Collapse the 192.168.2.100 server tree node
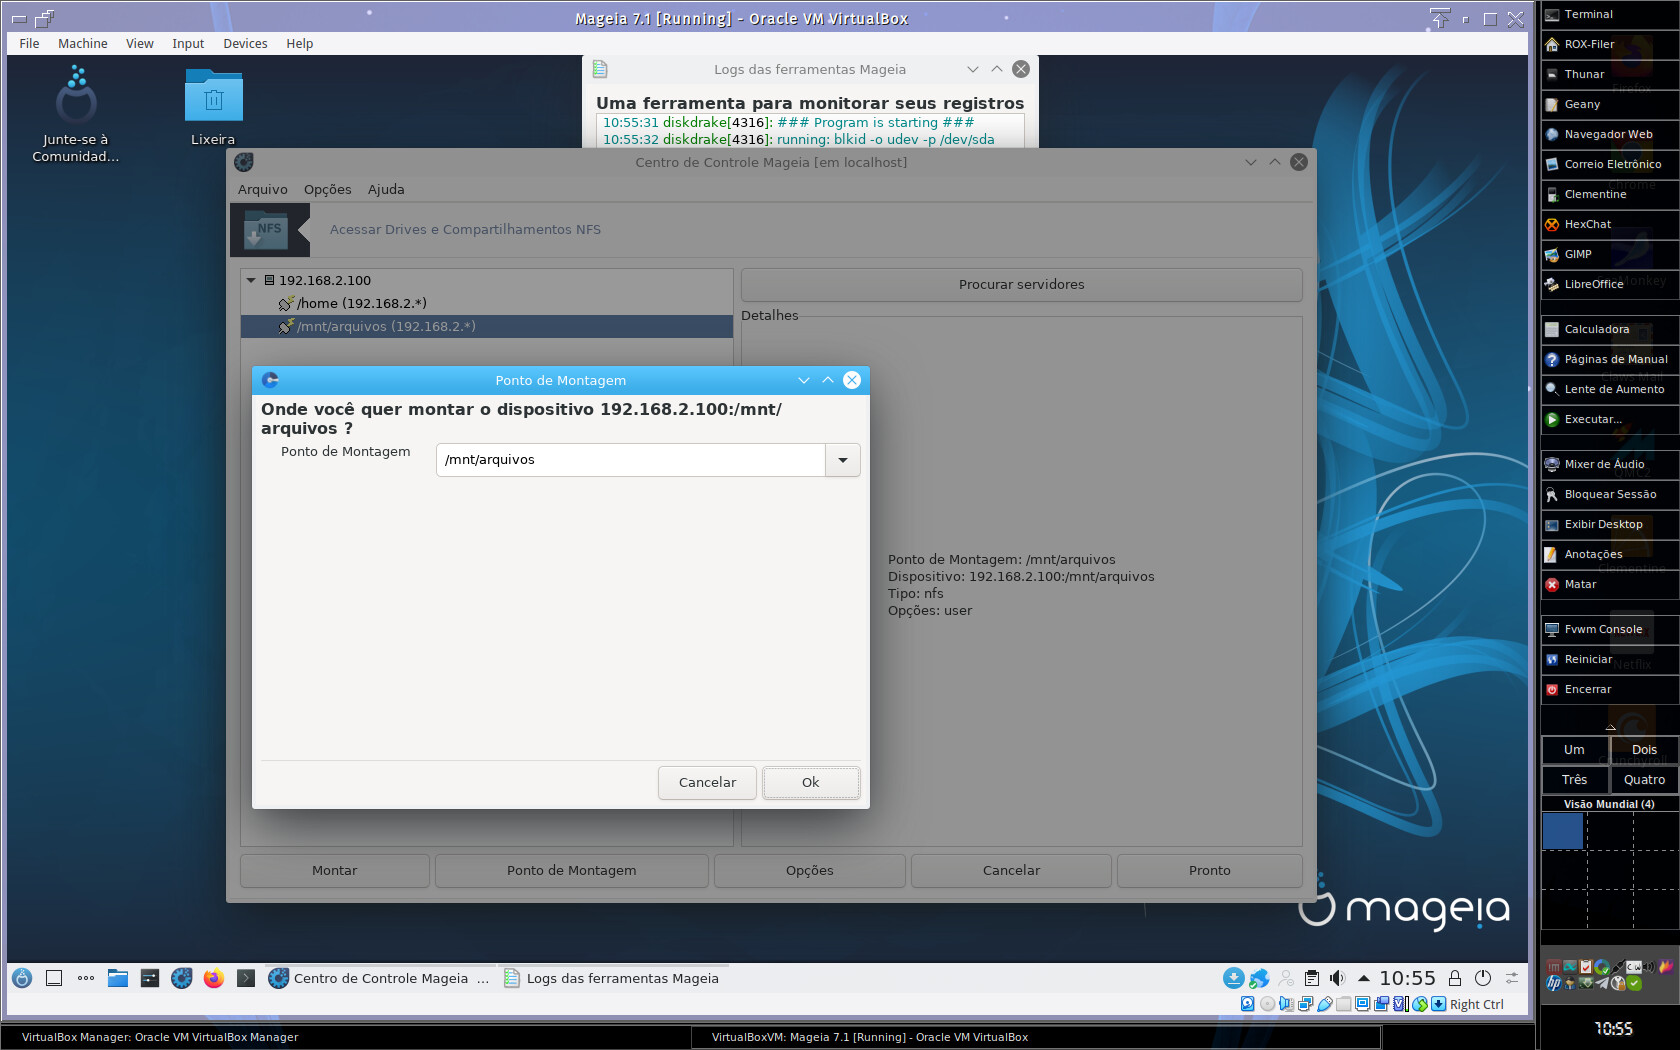 251,281
